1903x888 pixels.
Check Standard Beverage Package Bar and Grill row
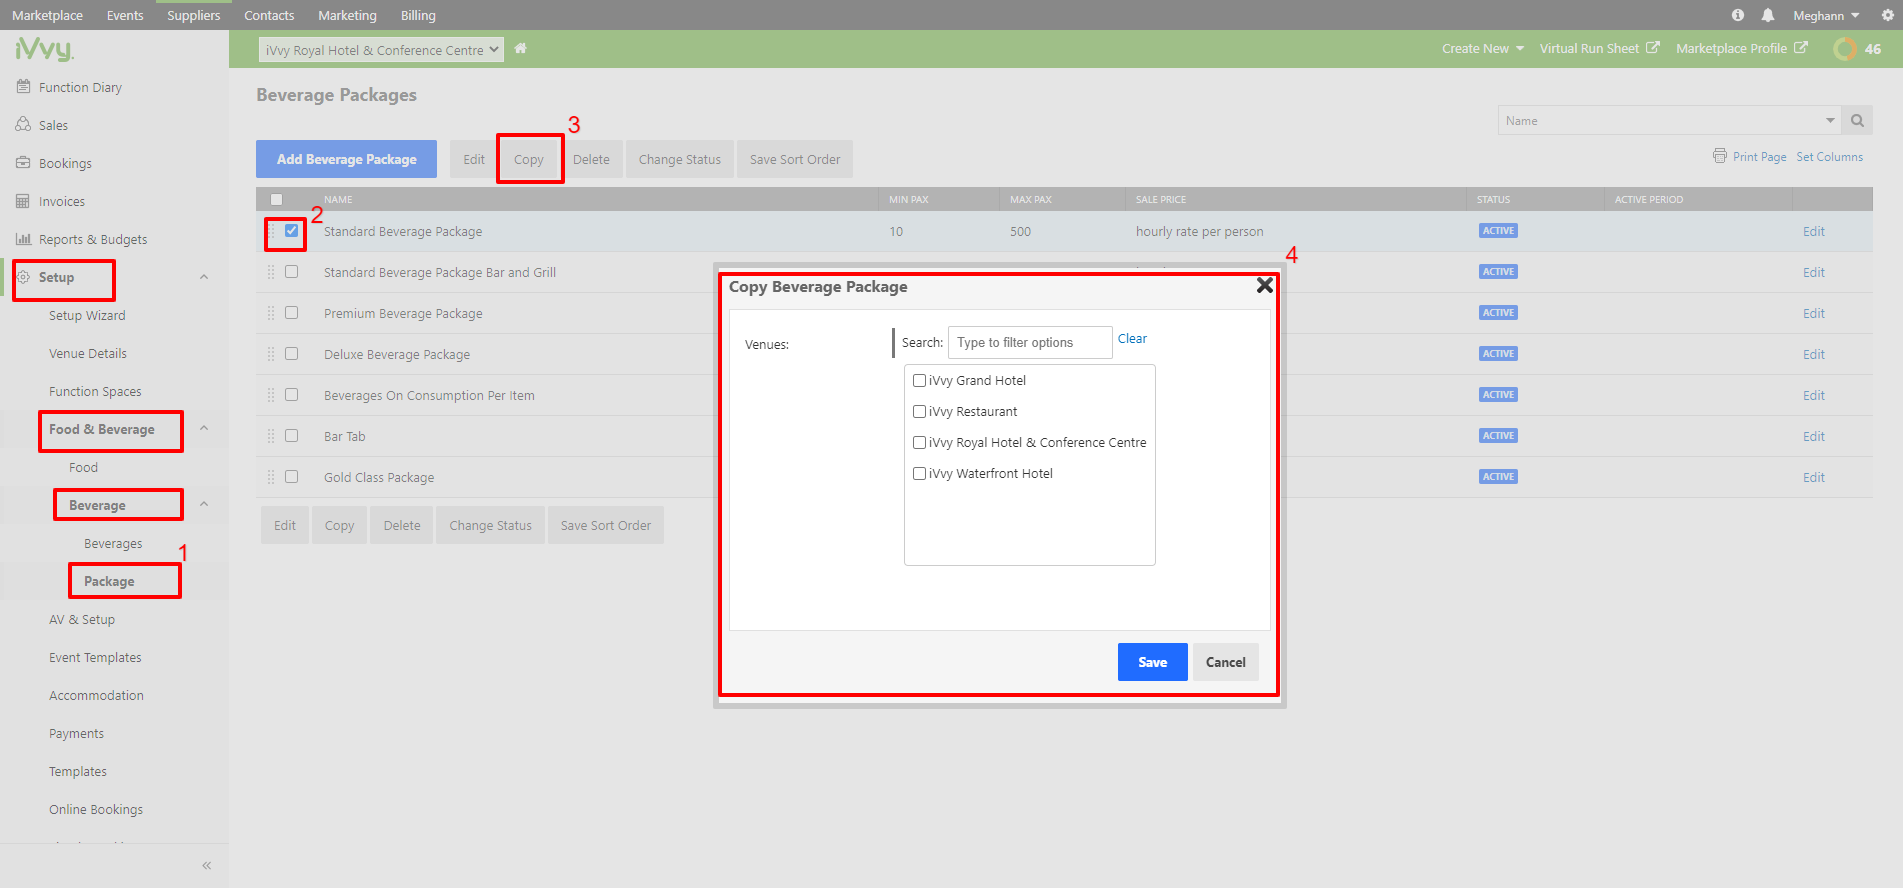pos(291,271)
